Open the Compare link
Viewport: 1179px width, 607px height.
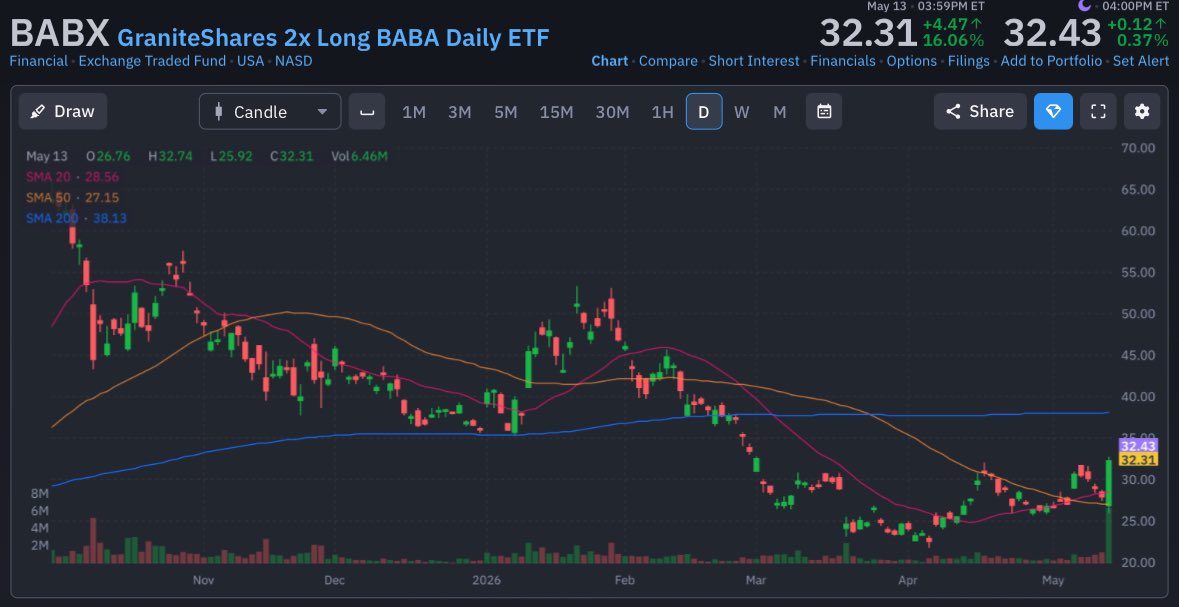point(668,61)
